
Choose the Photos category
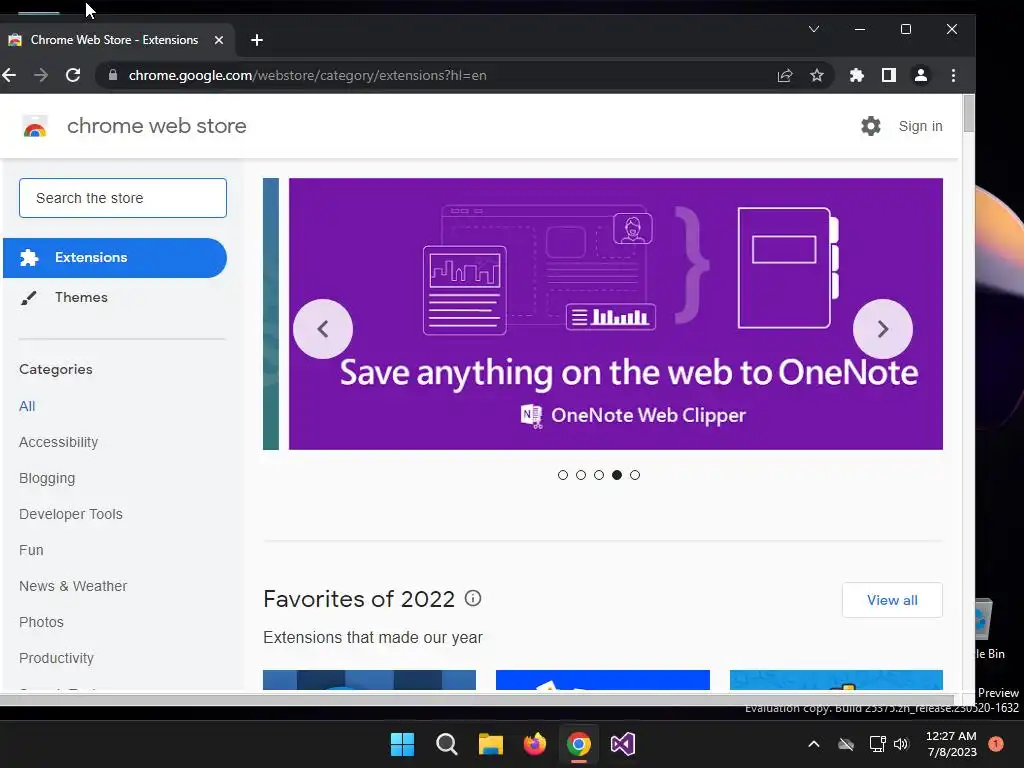point(41,622)
